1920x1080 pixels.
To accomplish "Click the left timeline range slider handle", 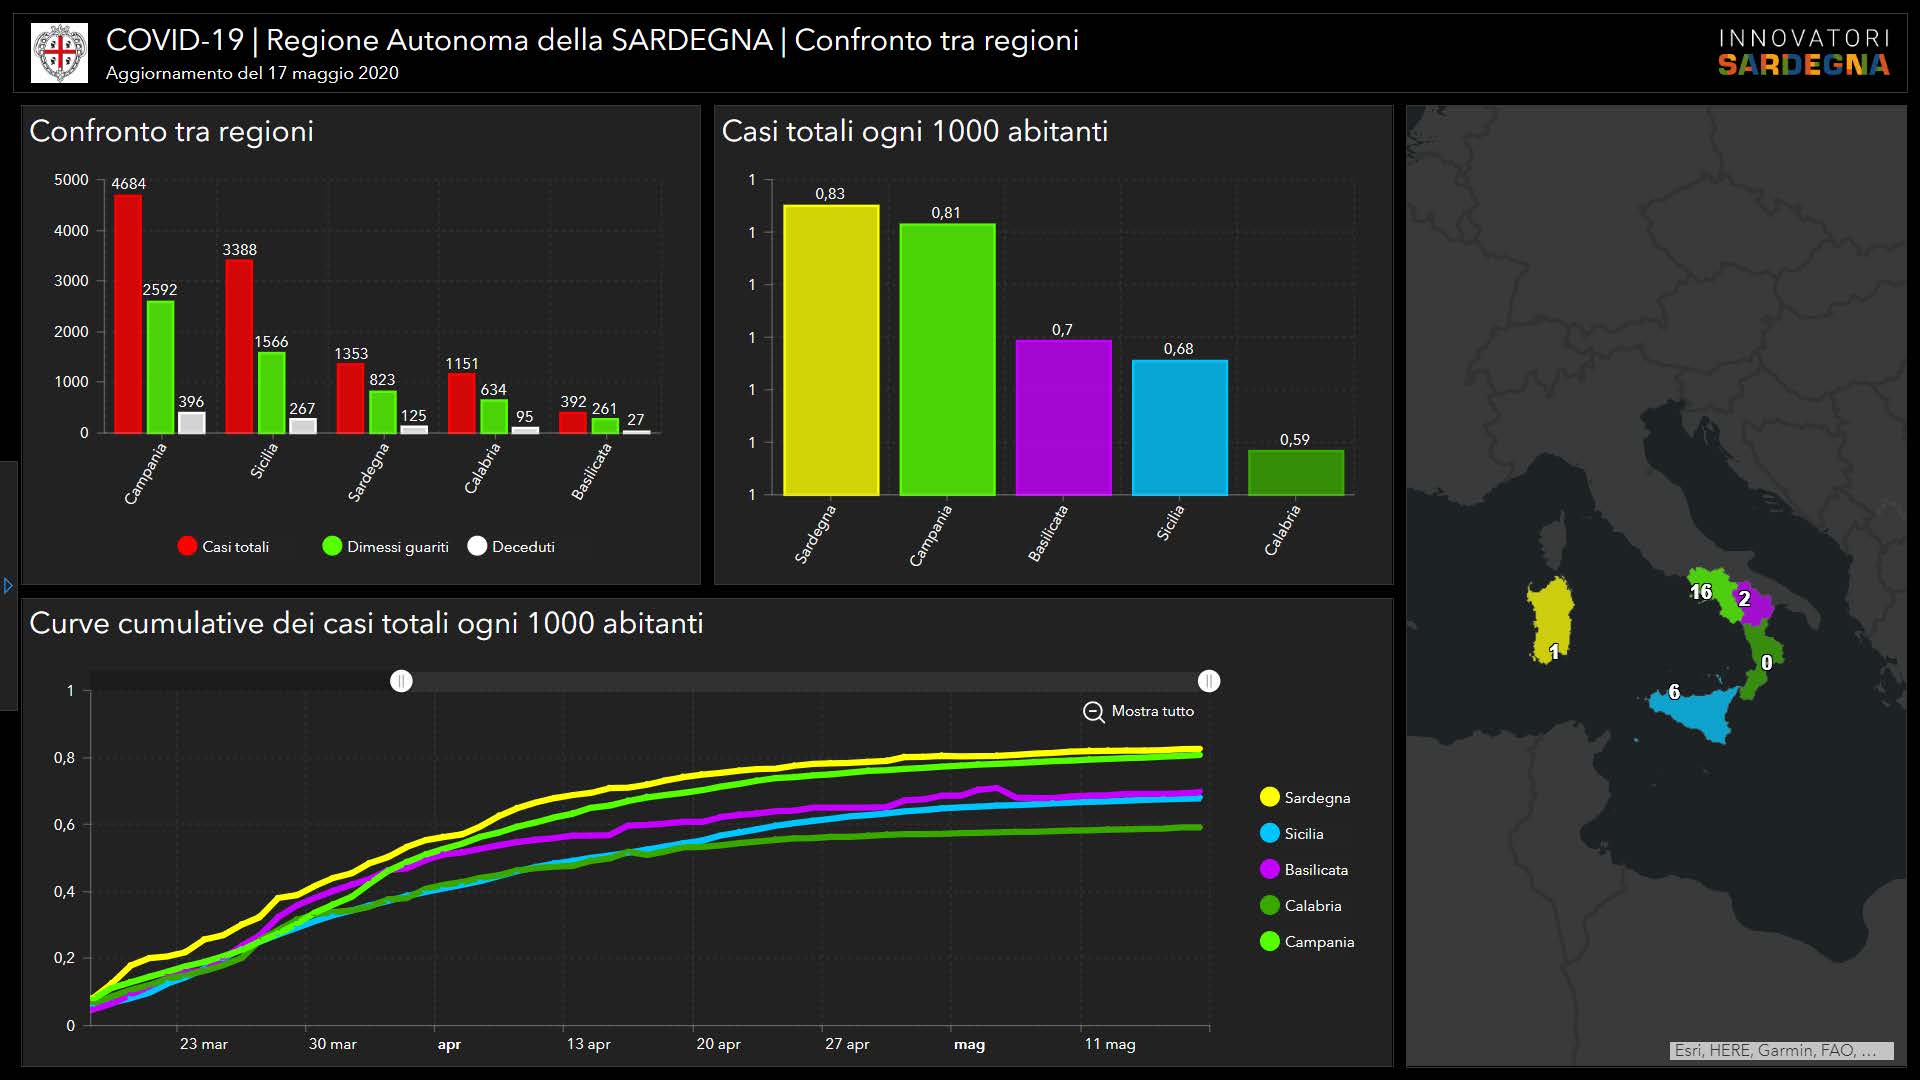I will point(401,681).
